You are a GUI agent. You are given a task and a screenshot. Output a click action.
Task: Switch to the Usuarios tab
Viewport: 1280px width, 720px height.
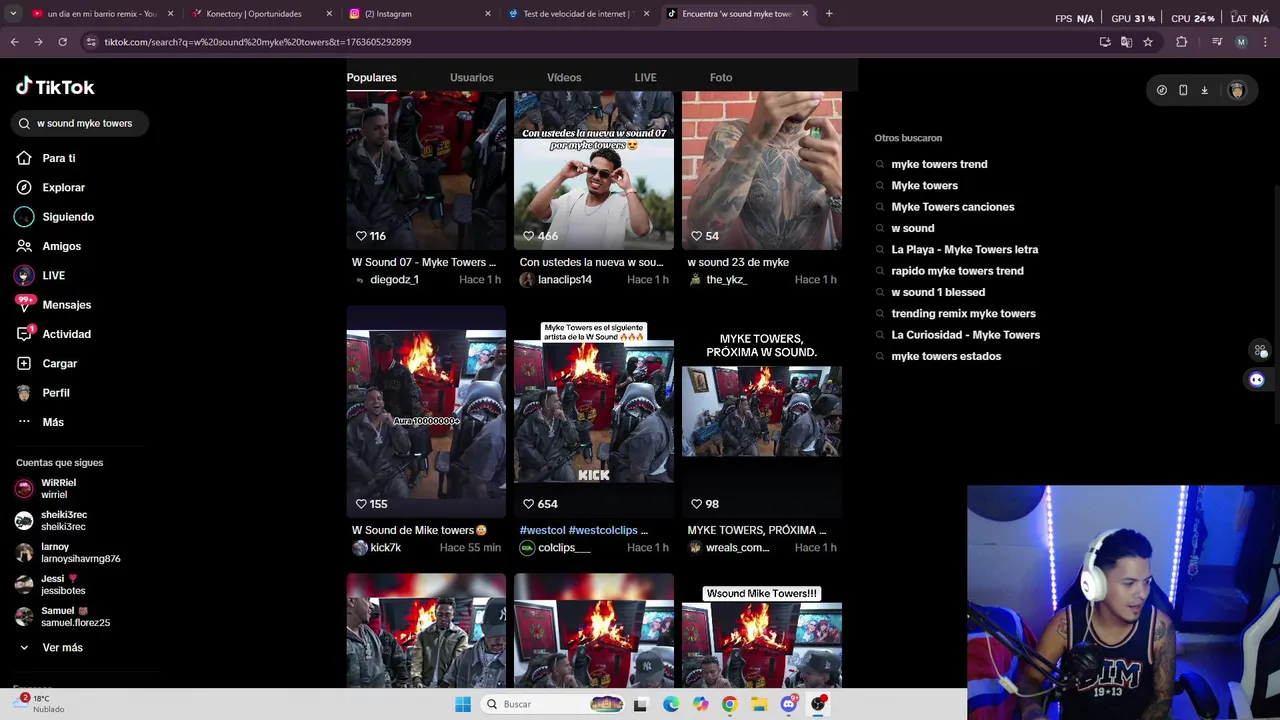click(x=471, y=77)
